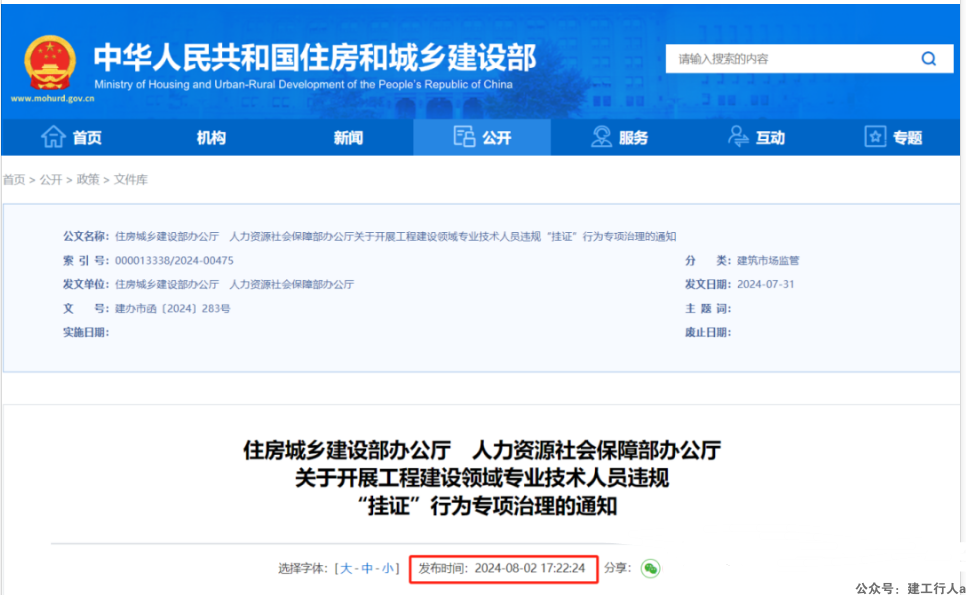The width and height of the screenshot is (966, 595).
Task: Click the 分享 label
Action: point(617,568)
